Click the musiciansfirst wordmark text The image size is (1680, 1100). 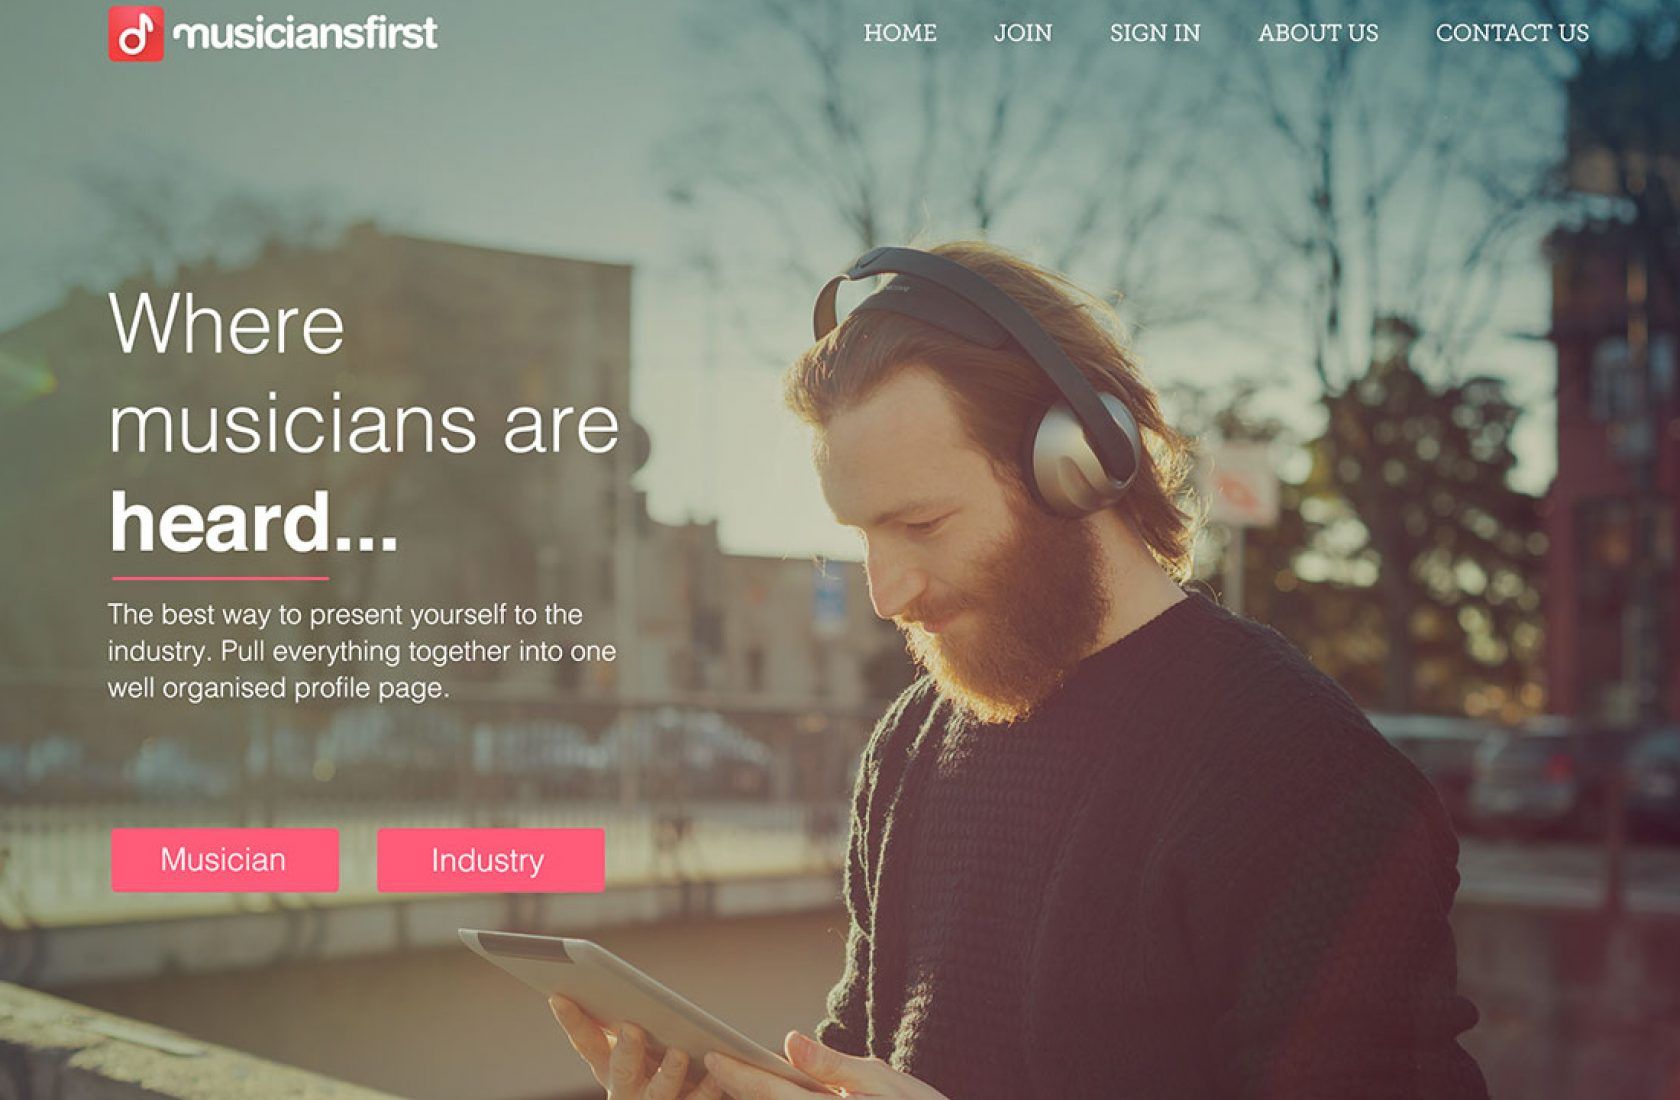305,33
